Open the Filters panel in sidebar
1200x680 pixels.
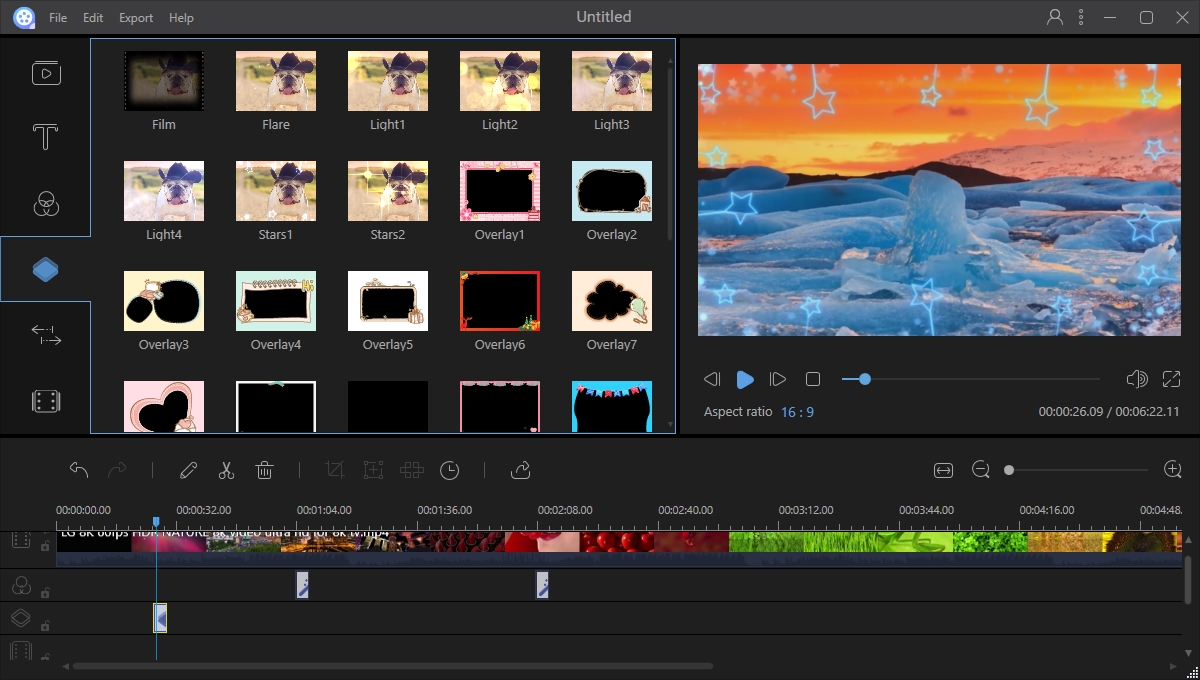[45, 204]
